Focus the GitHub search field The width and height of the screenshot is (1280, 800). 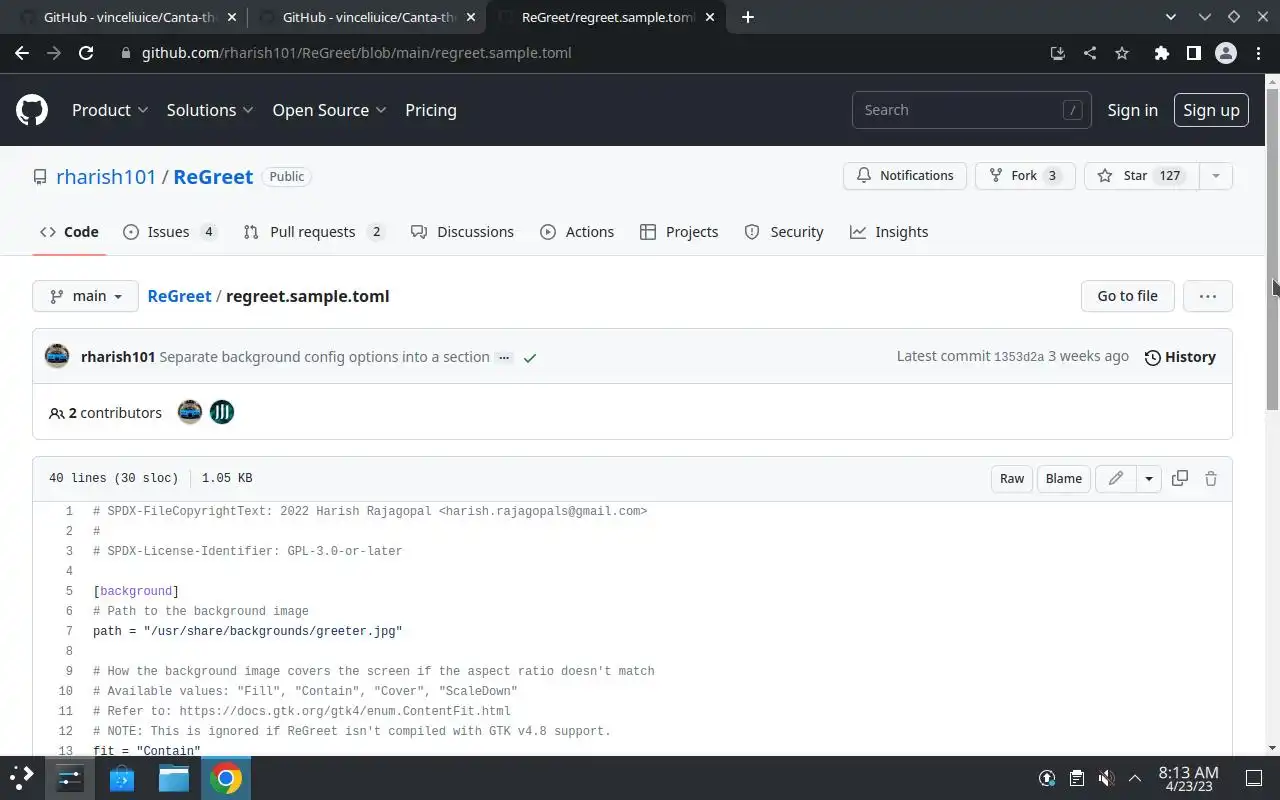click(x=960, y=110)
